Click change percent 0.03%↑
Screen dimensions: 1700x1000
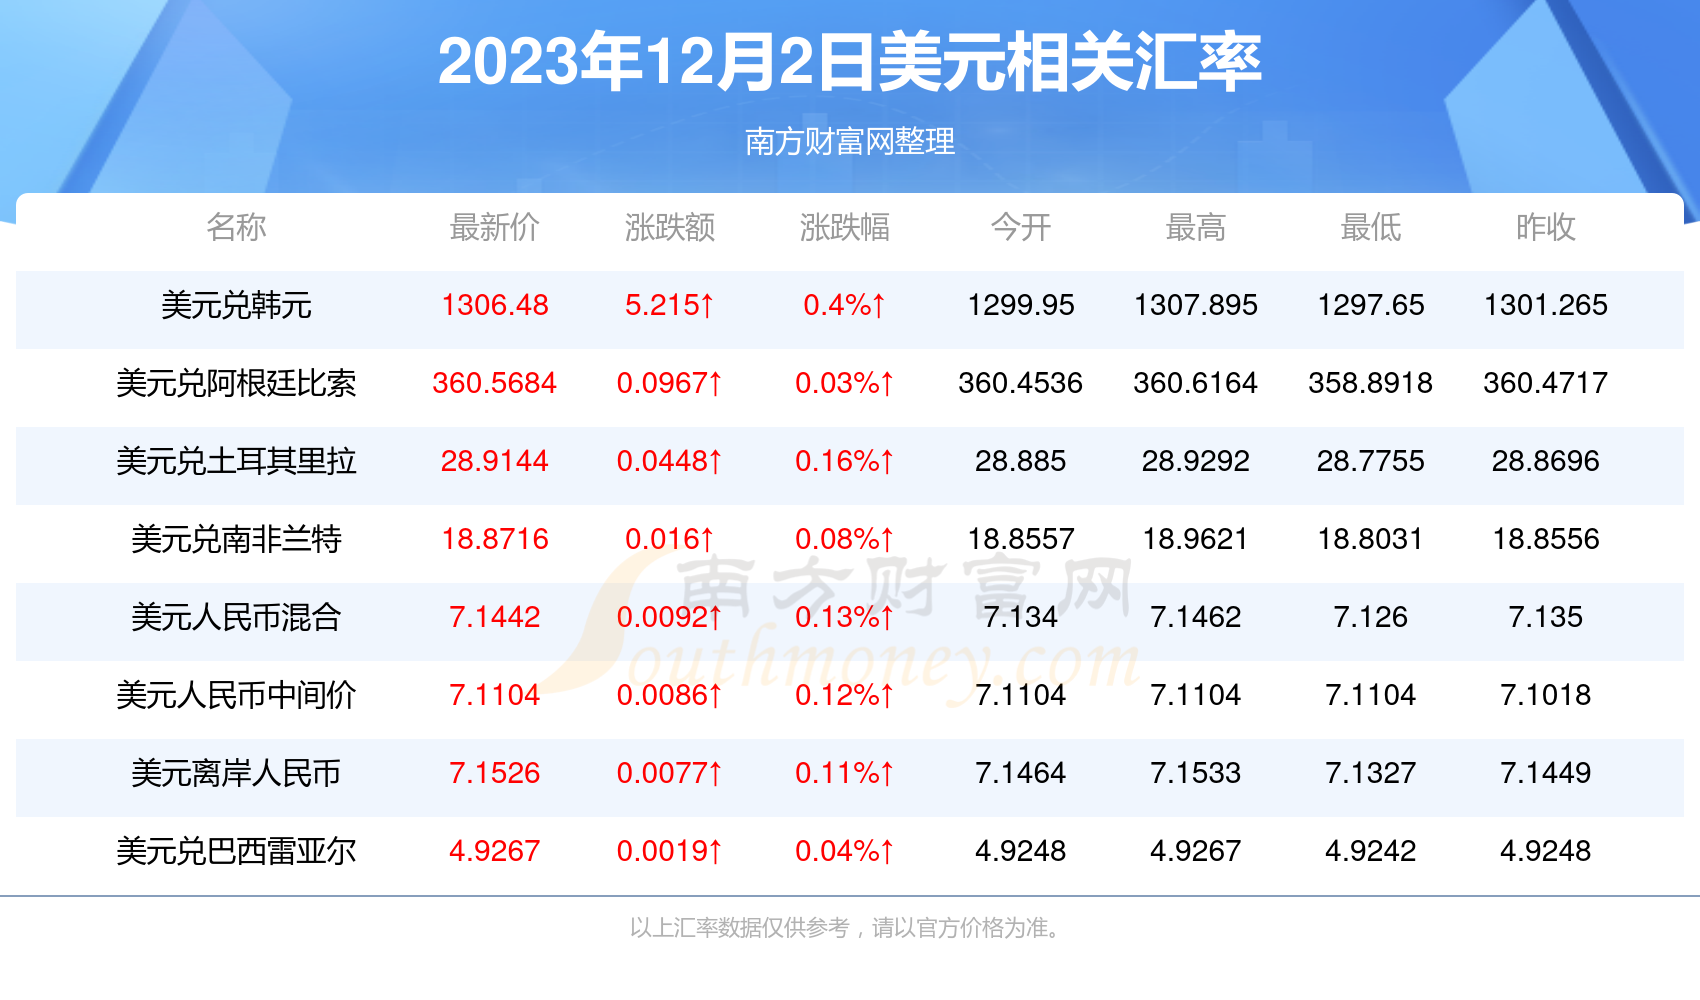pos(845,383)
